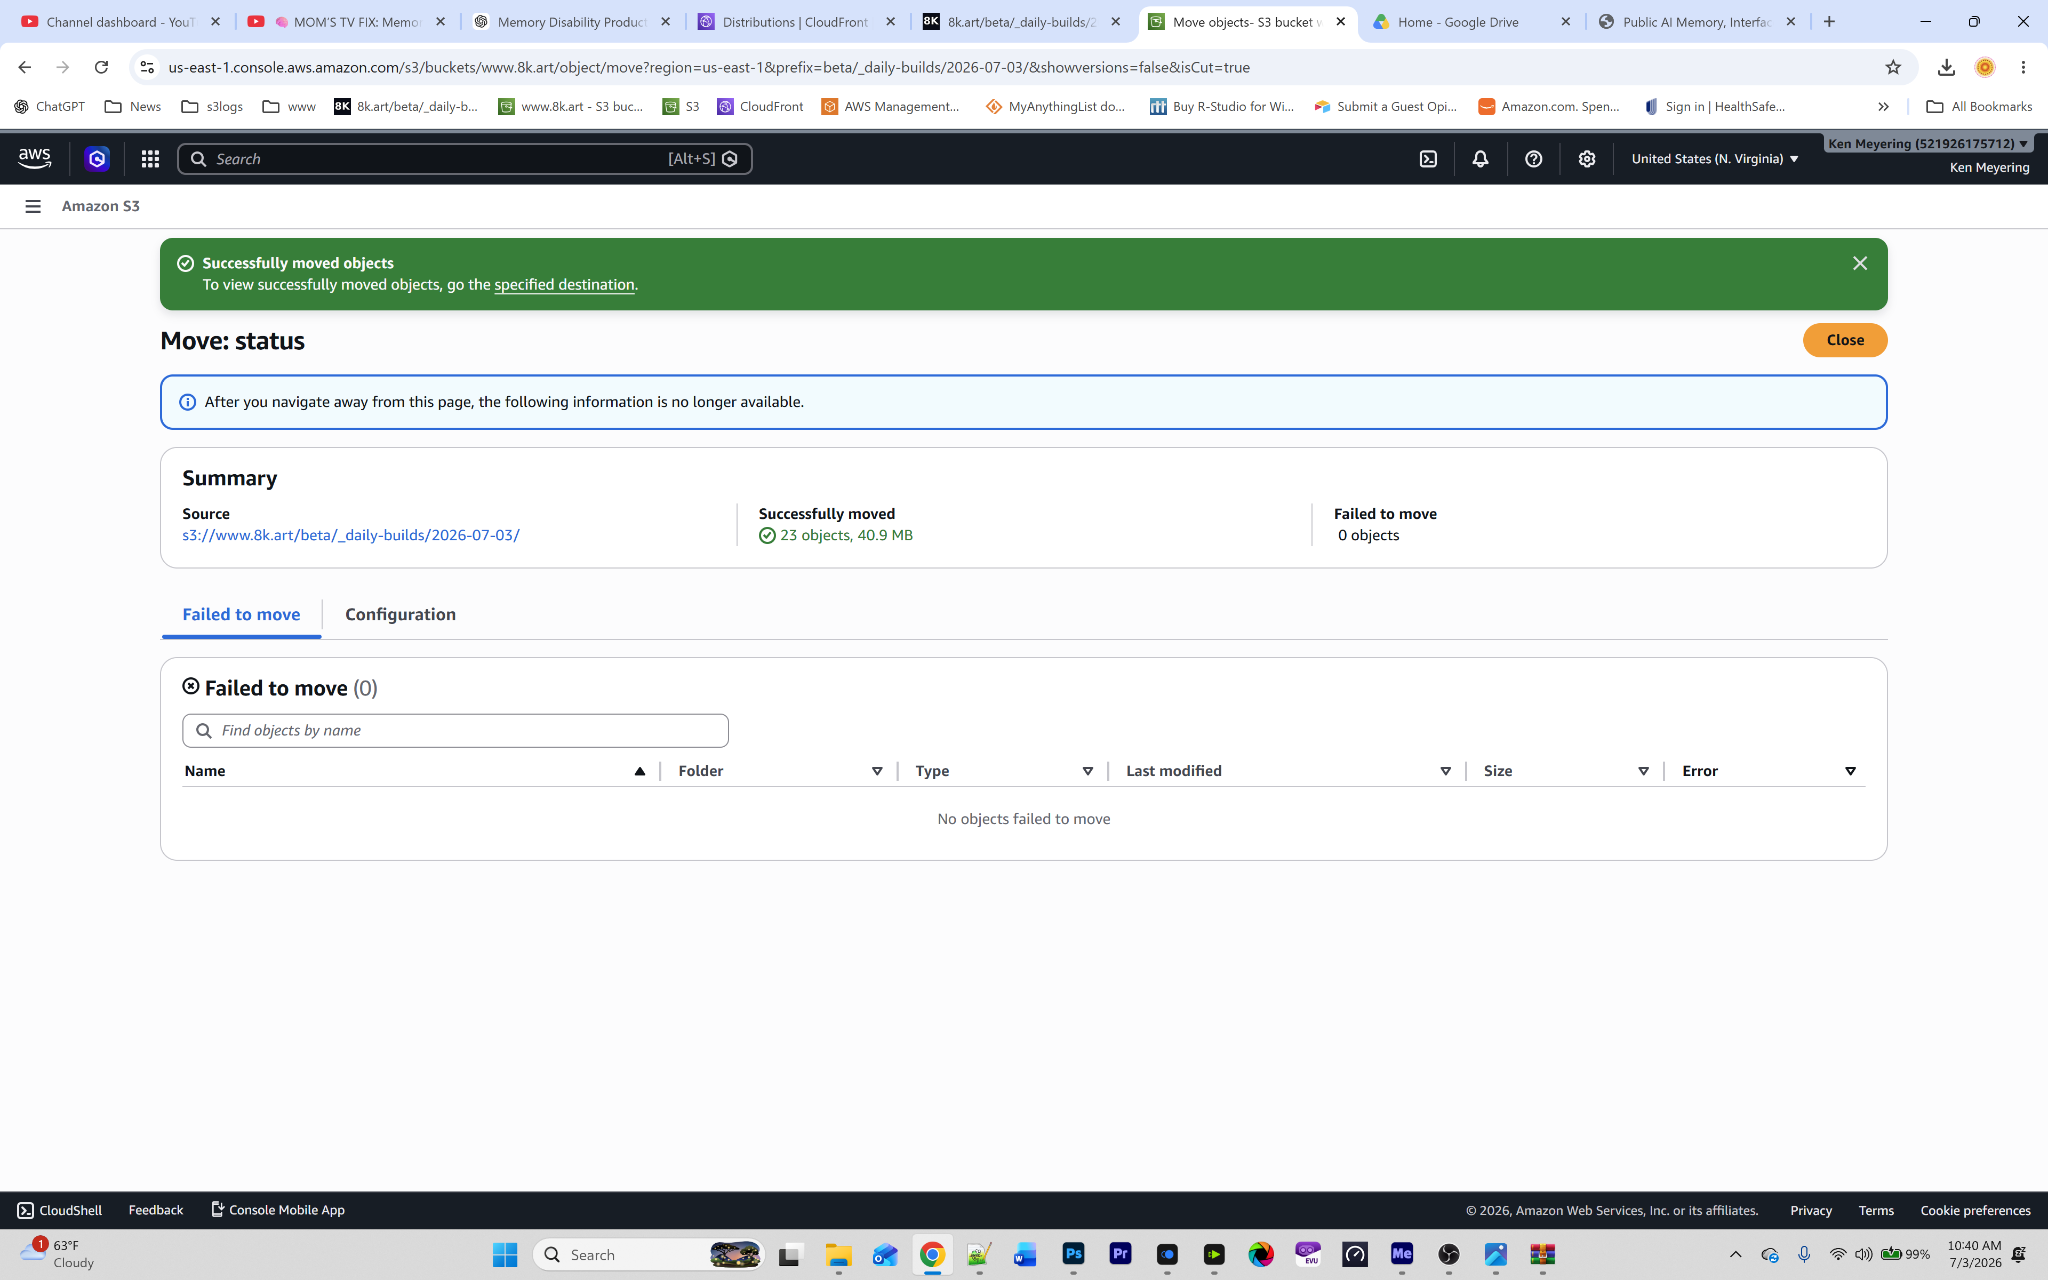Sort by the Size column arrow
The image size is (2048, 1280).
pyautogui.click(x=1643, y=771)
